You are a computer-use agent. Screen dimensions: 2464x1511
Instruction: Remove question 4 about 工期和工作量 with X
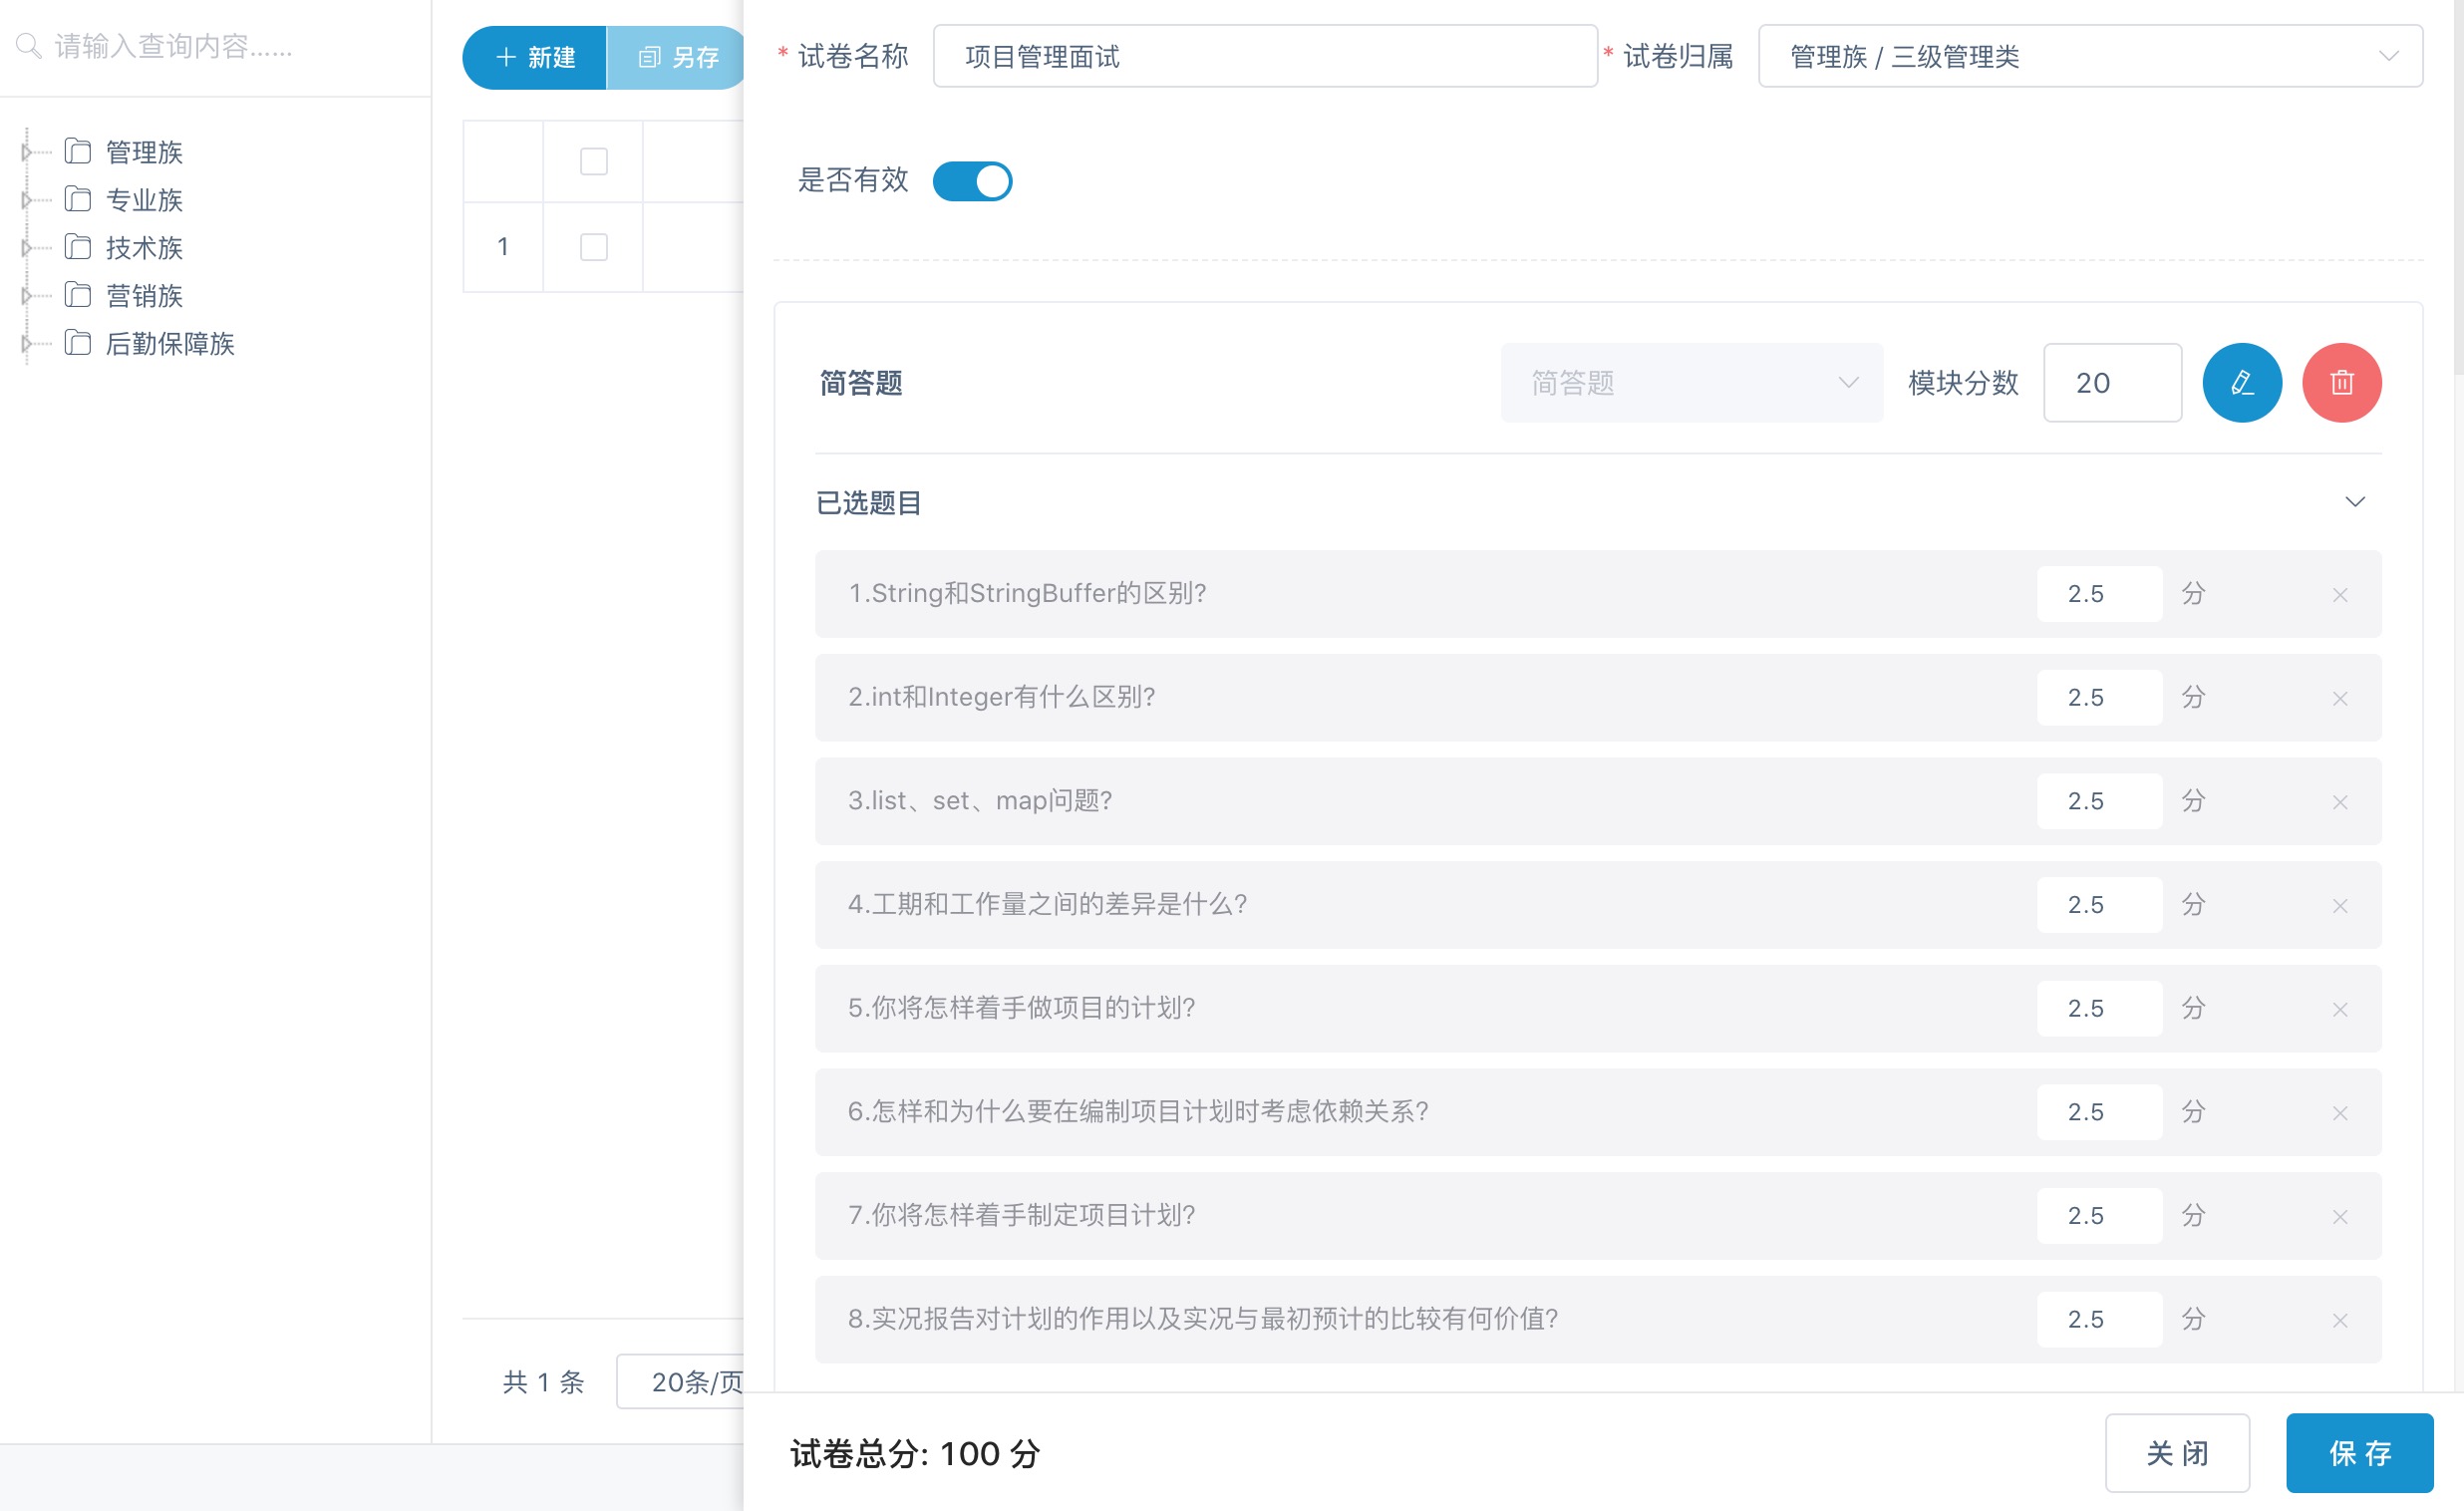pyautogui.click(x=2339, y=906)
